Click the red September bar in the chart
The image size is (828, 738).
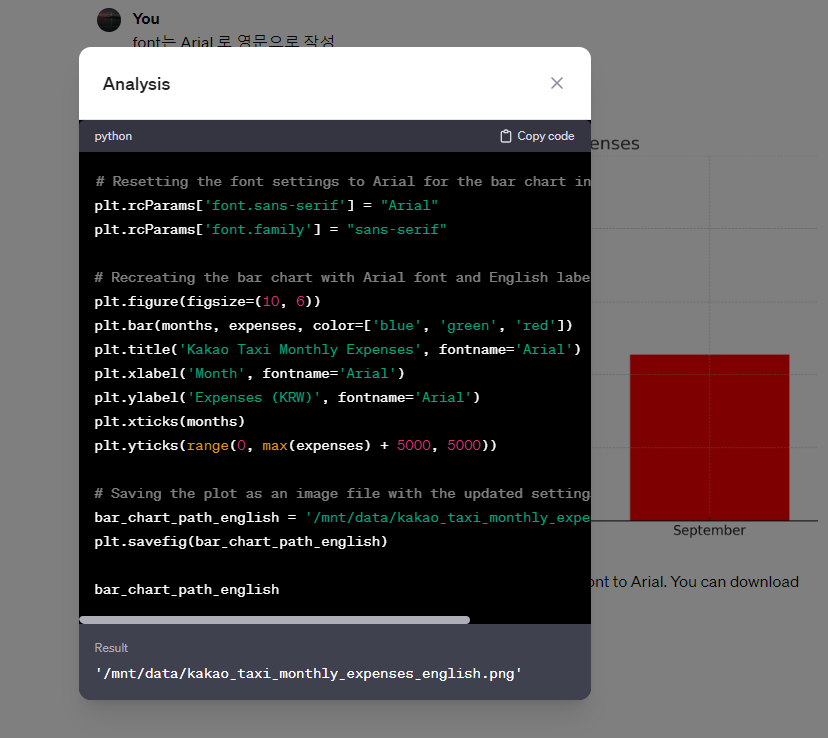[709, 437]
